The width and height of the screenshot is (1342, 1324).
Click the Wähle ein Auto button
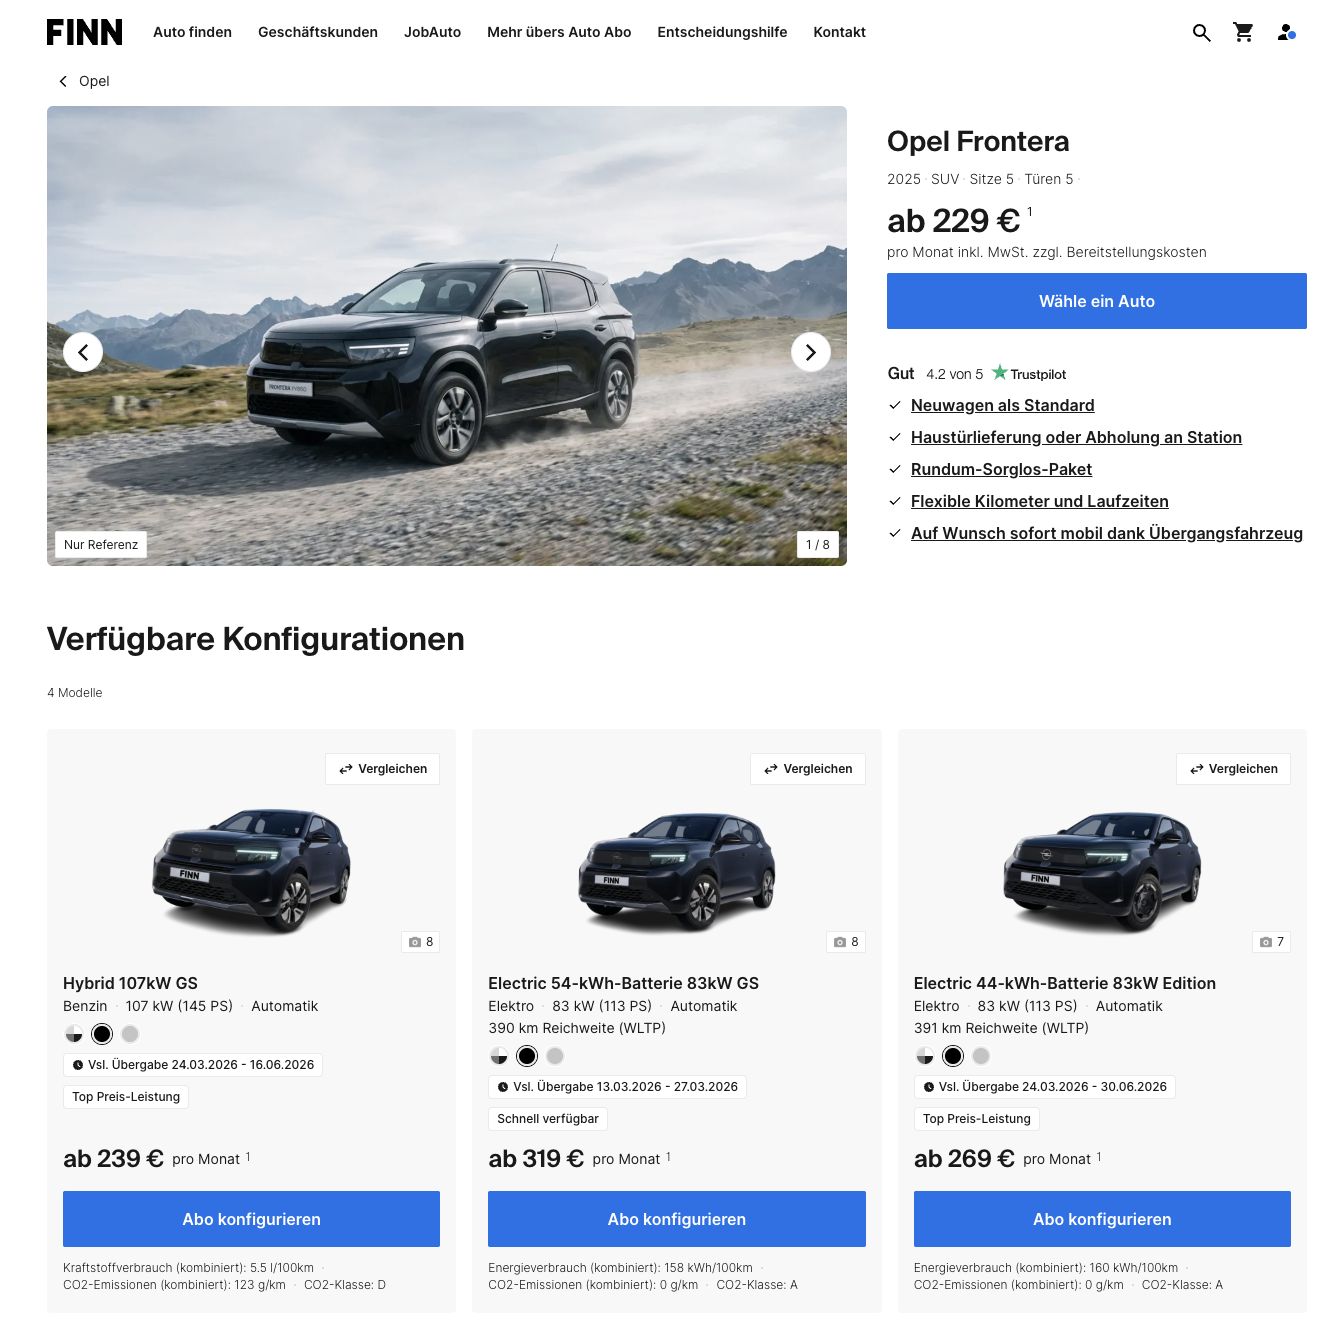(x=1097, y=301)
